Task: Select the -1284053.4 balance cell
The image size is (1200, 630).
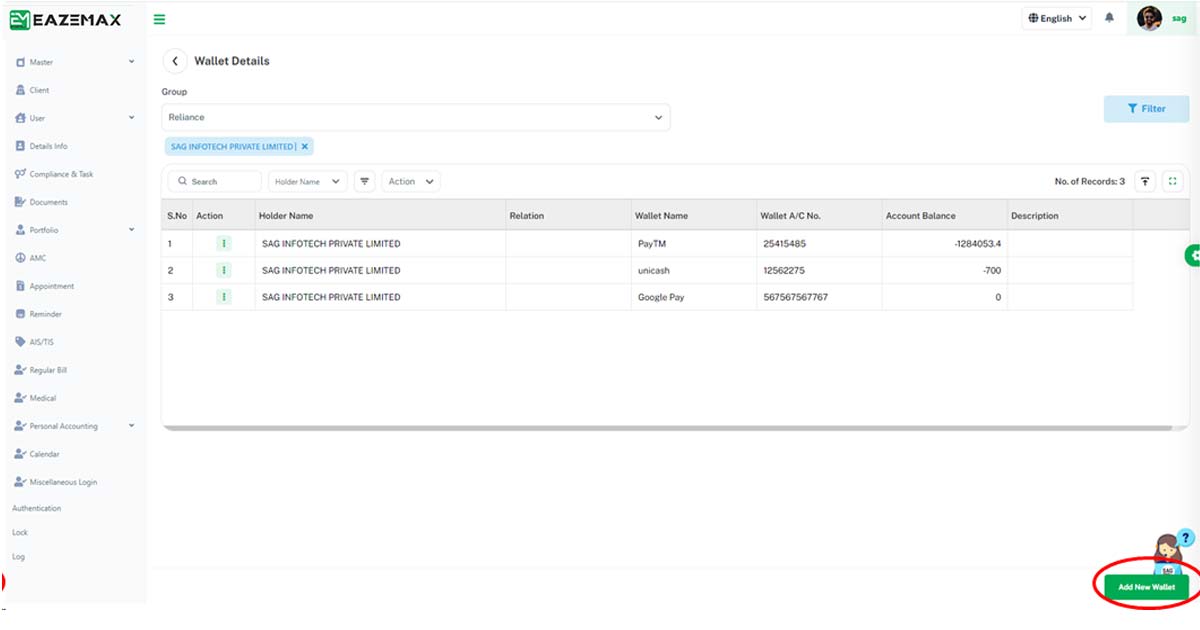Action: 944,243
